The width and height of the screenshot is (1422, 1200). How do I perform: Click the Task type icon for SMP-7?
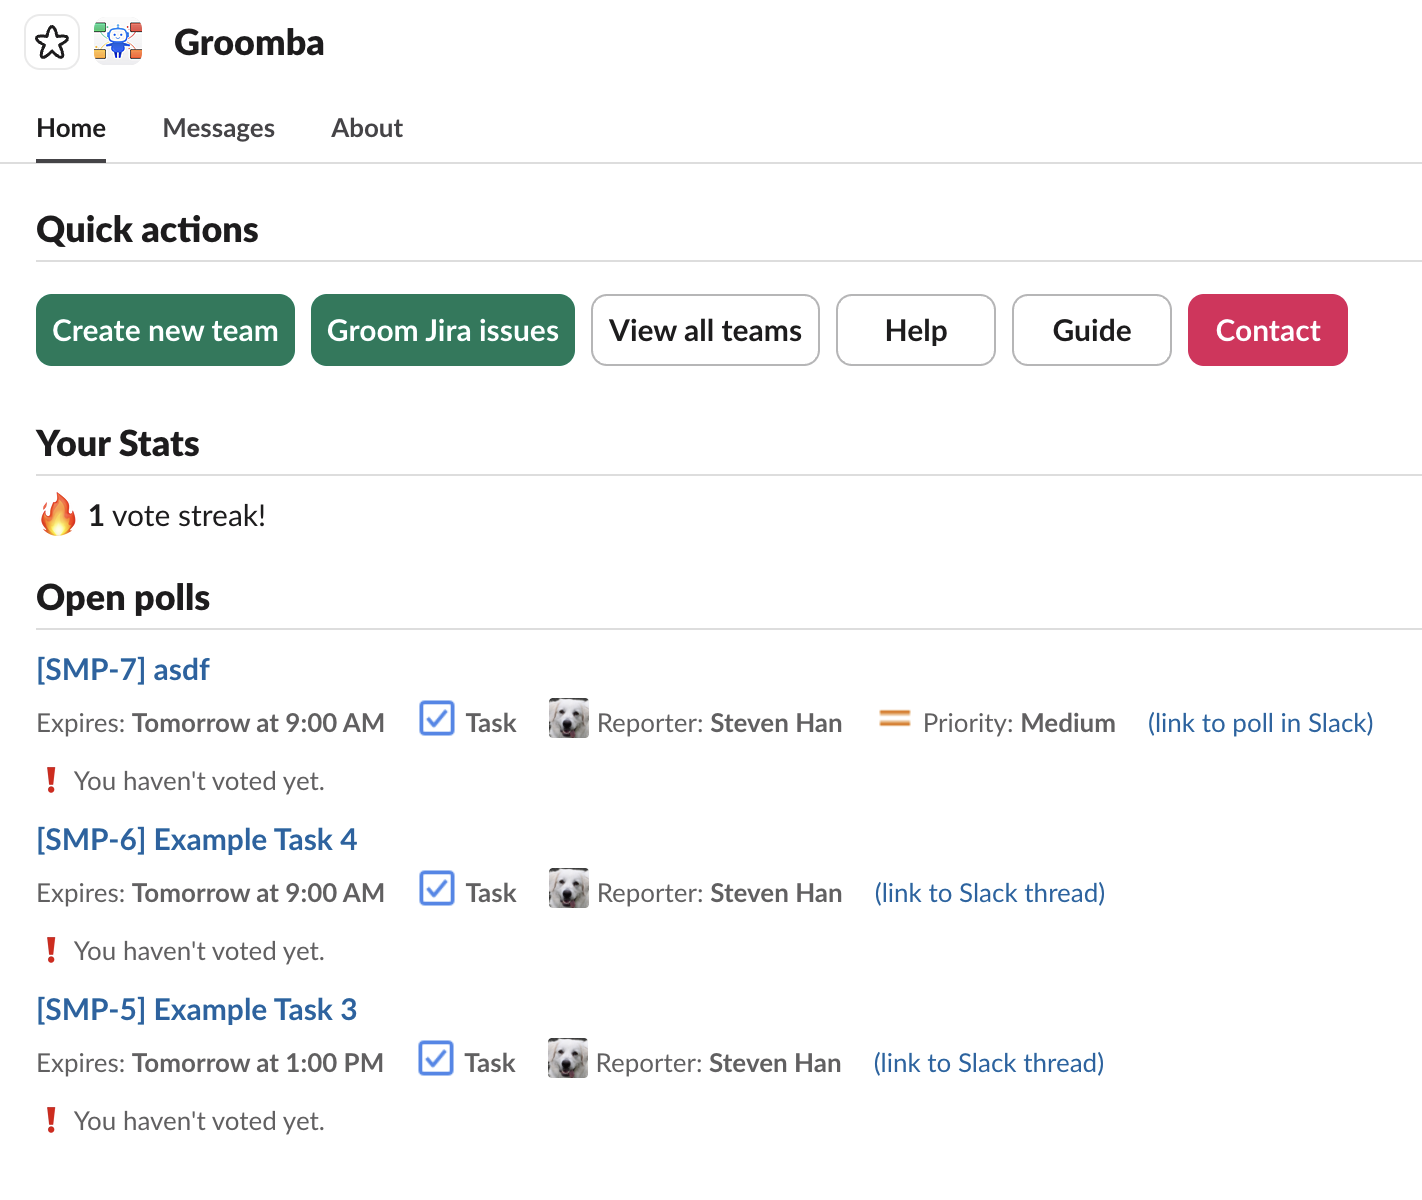click(437, 719)
